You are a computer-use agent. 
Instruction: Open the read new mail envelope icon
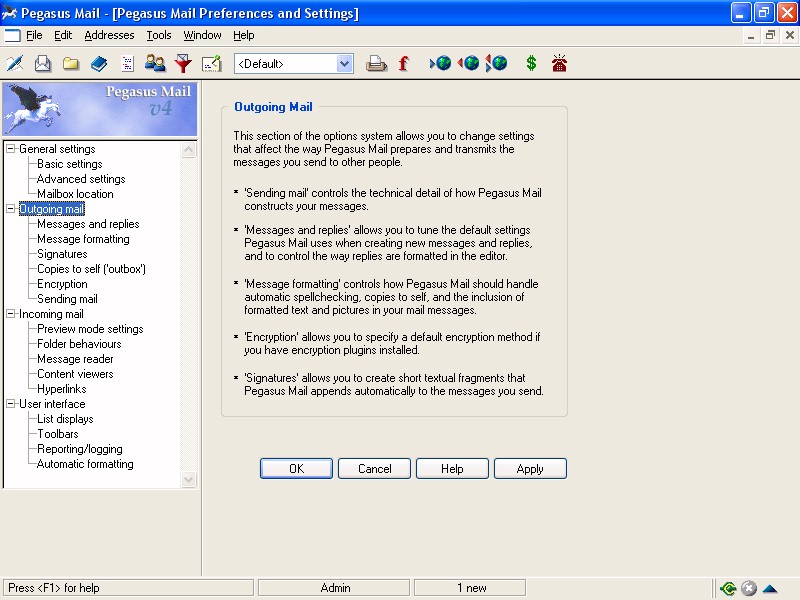coord(43,64)
